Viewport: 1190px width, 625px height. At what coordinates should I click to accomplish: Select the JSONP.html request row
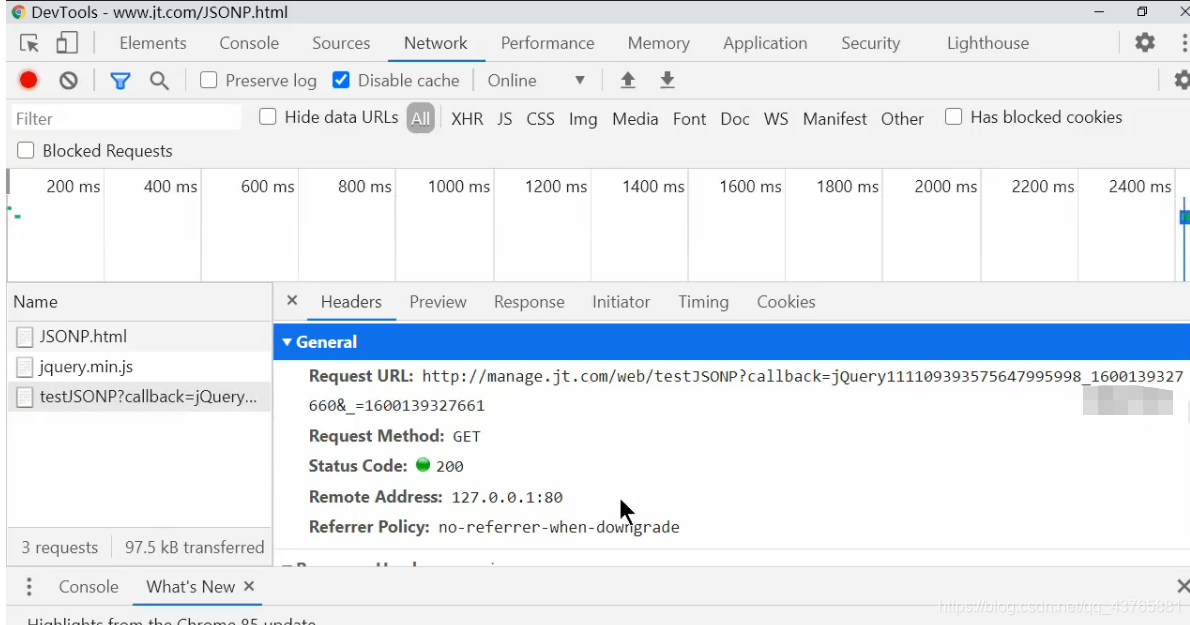click(x=140, y=336)
